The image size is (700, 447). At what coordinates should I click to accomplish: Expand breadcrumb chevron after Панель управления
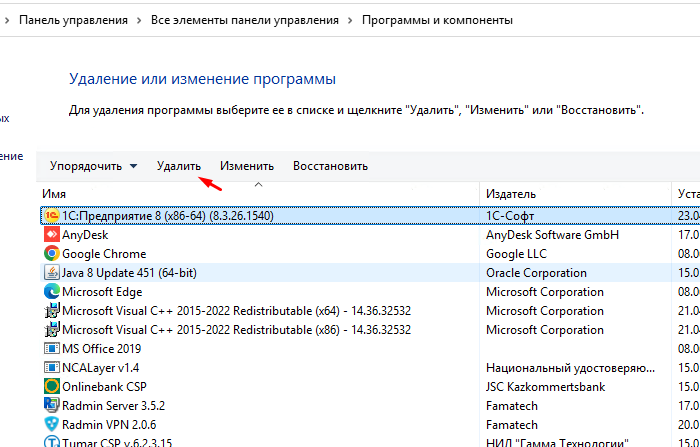139,21
